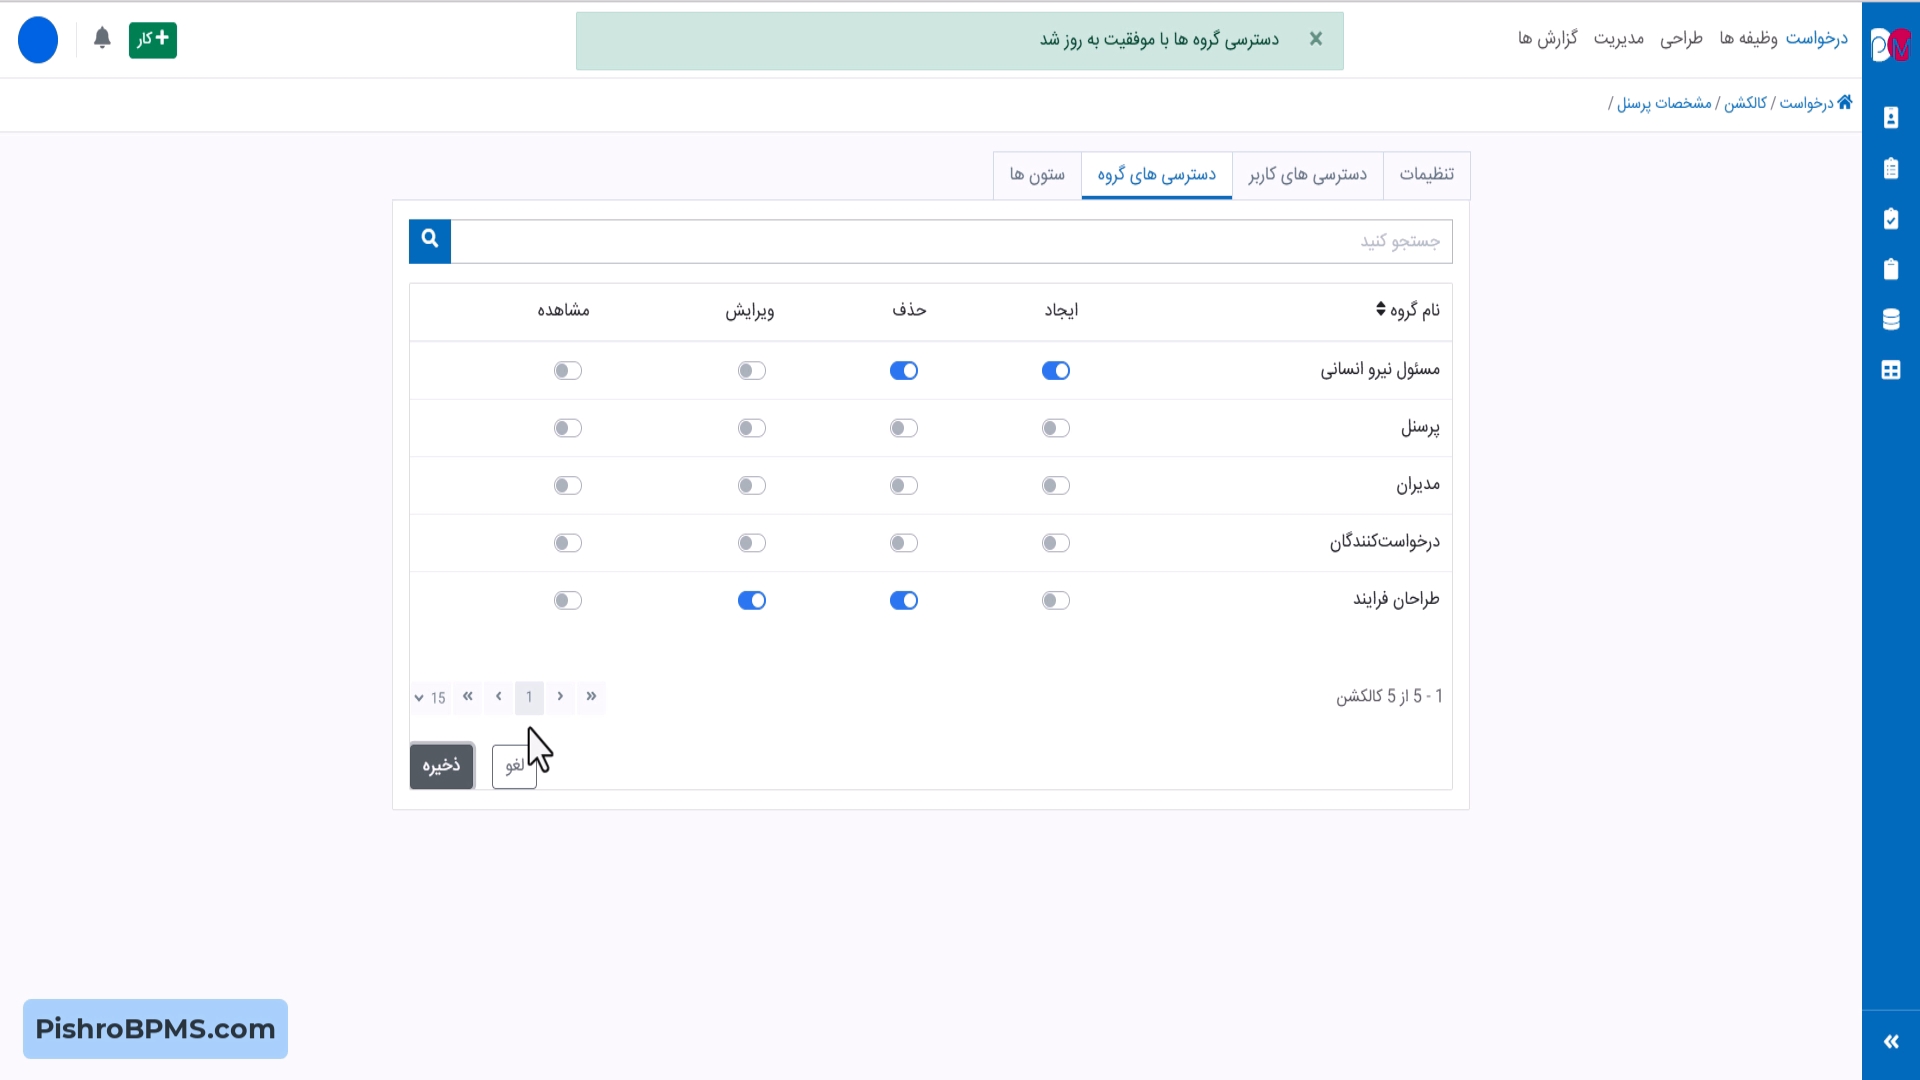This screenshot has height=1080, width=1920.
Task: Open the page size 15 dropdown
Action: click(430, 698)
